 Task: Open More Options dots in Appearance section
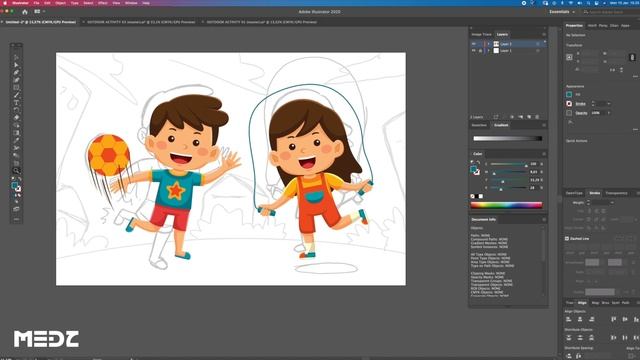(x=635, y=129)
